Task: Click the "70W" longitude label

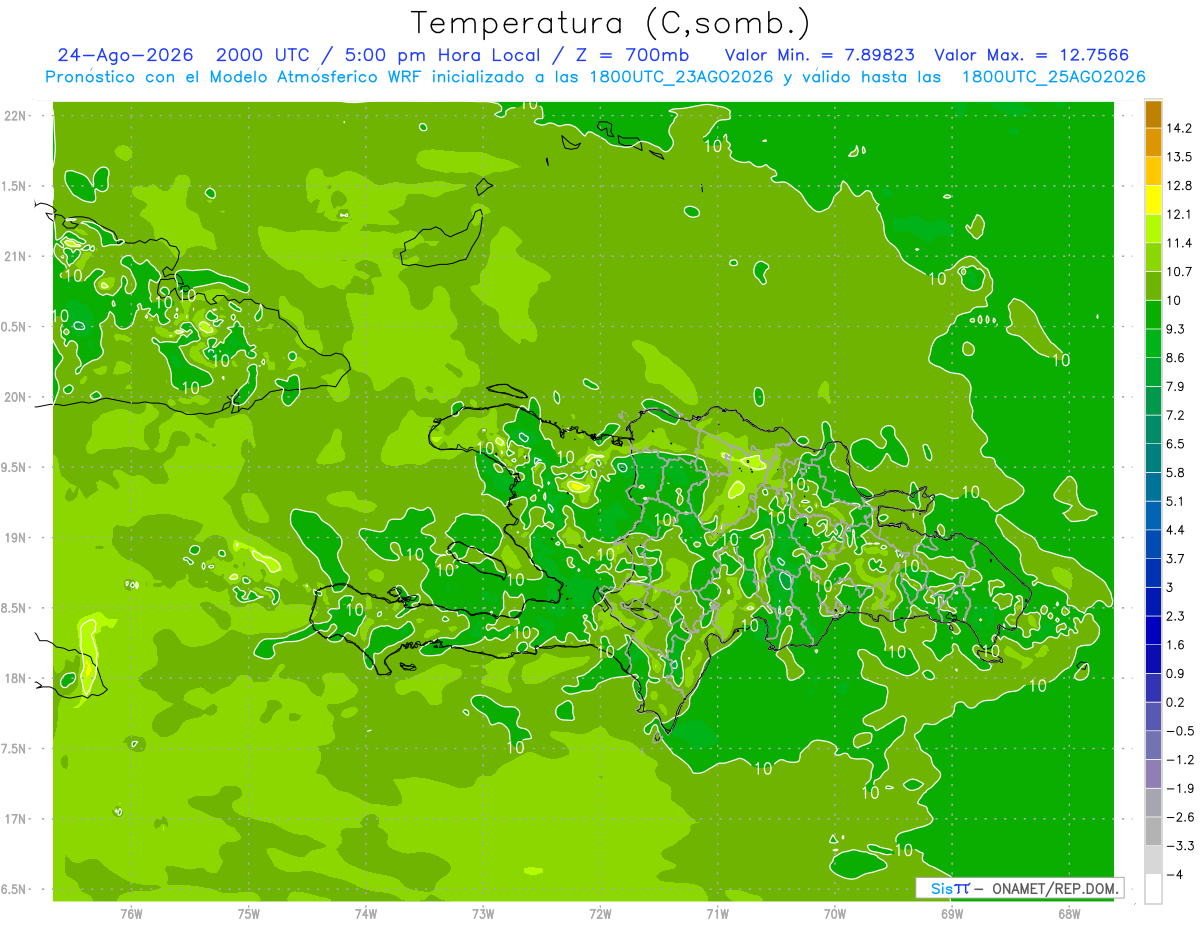Action: (x=834, y=913)
